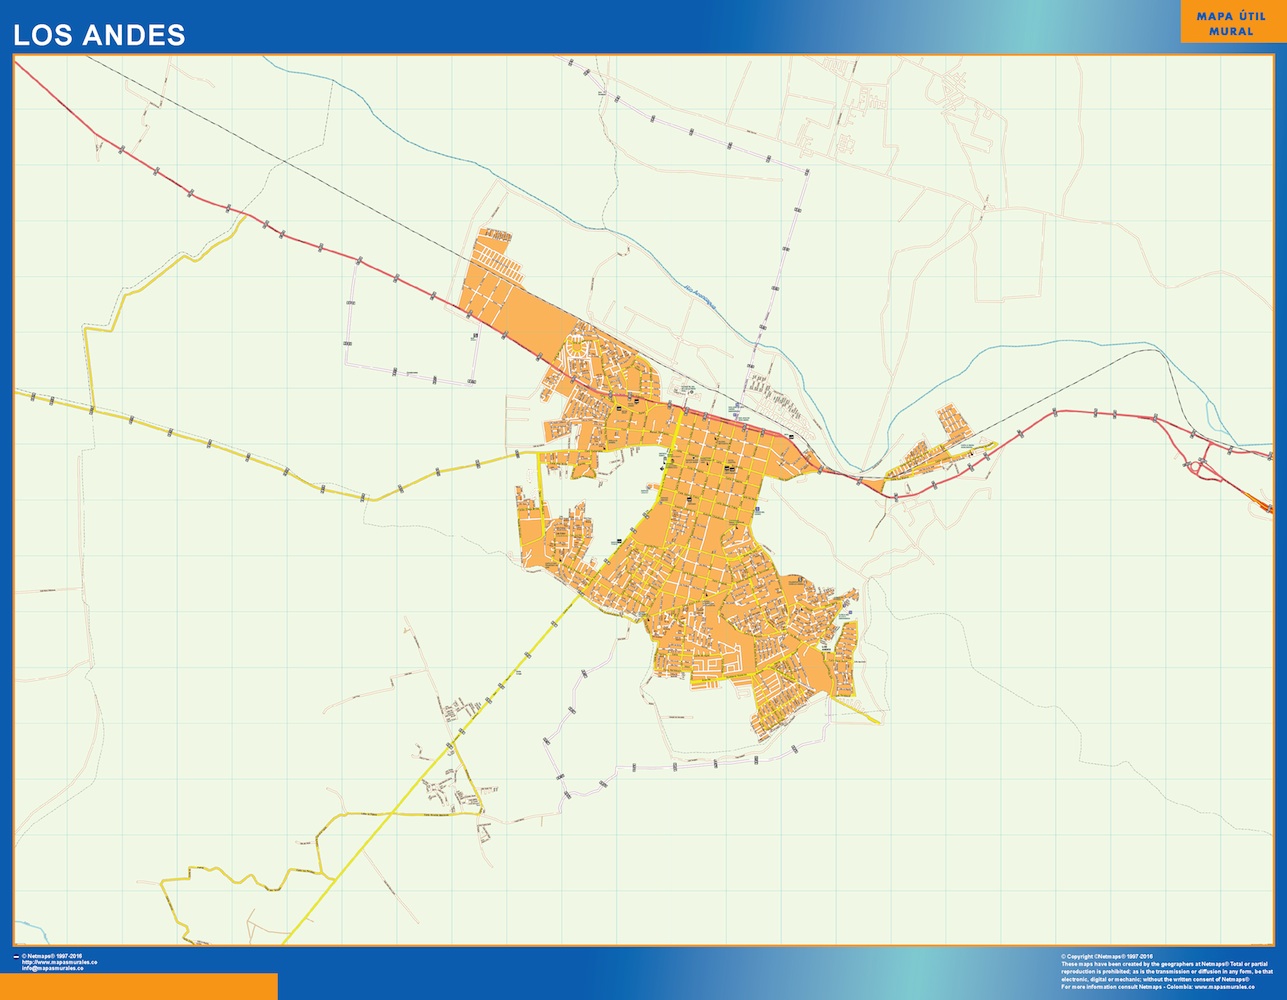Viewport: 1287px width, 1000px height.
Task: Click the highway roundabout interchange near east edge
Action: (1197, 465)
